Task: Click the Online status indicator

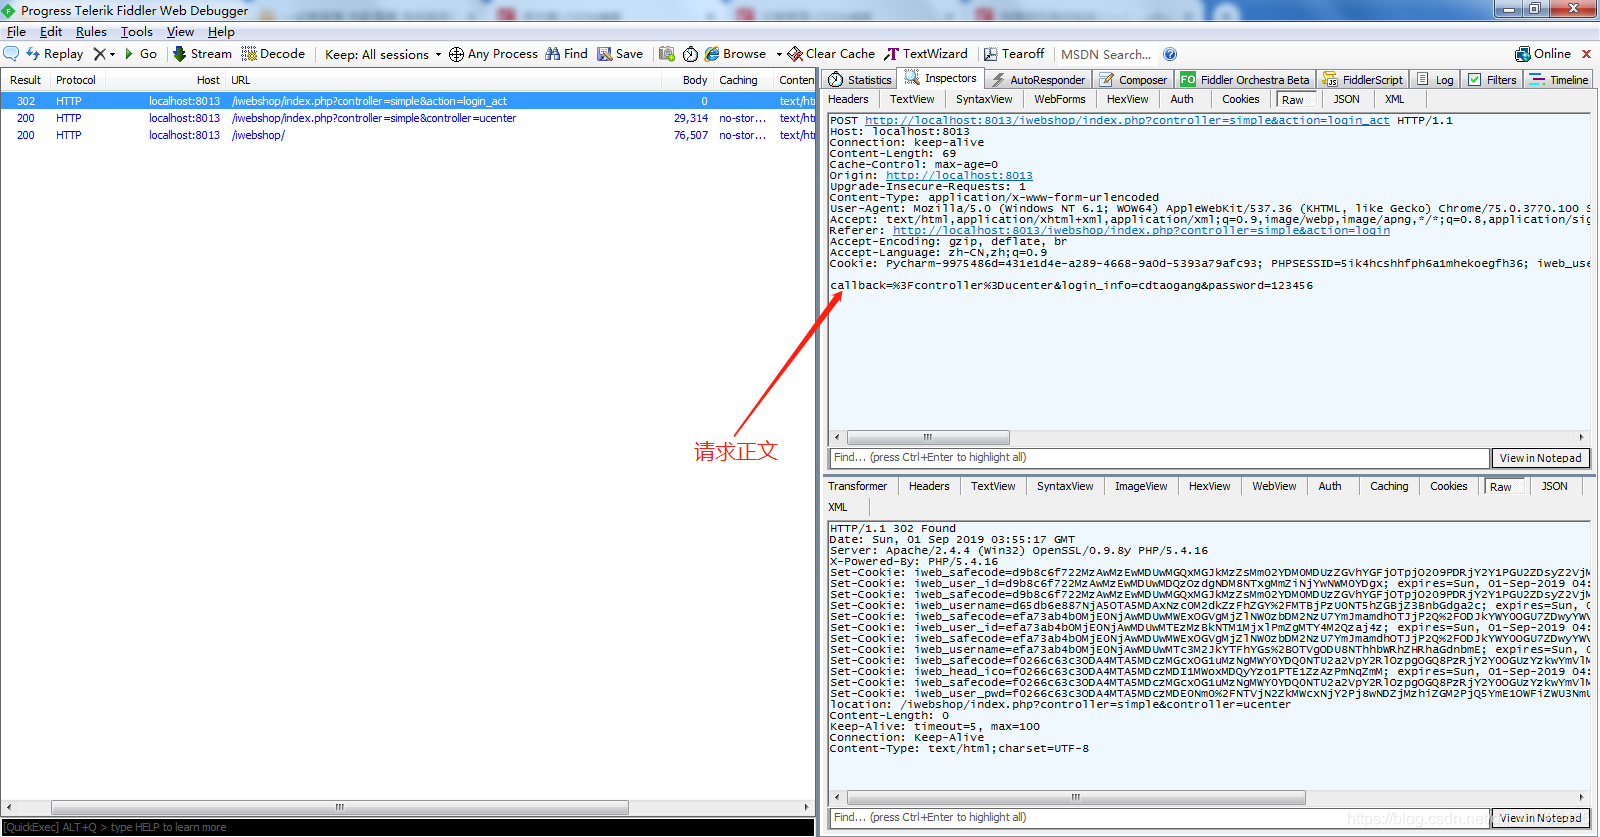Action: 1543,54
